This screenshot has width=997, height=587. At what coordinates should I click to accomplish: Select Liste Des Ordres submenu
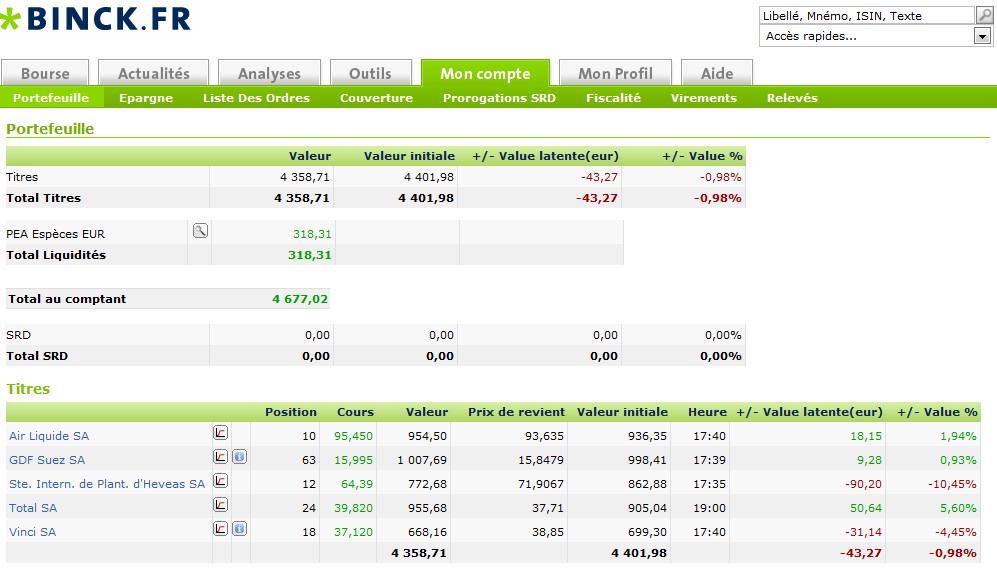point(256,98)
